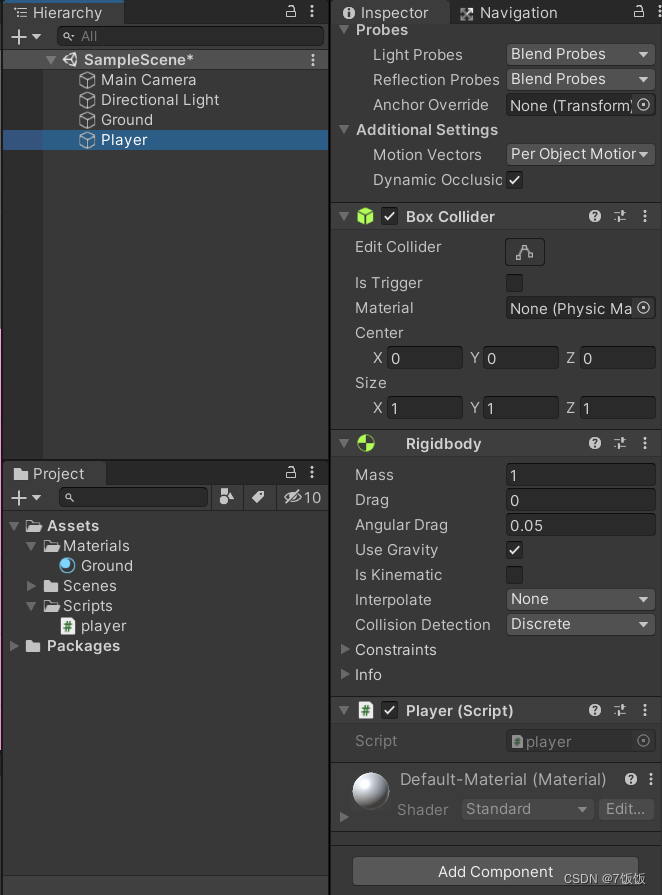Pick object for Physic Material field
662x895 pixels.
coord(644,308)
